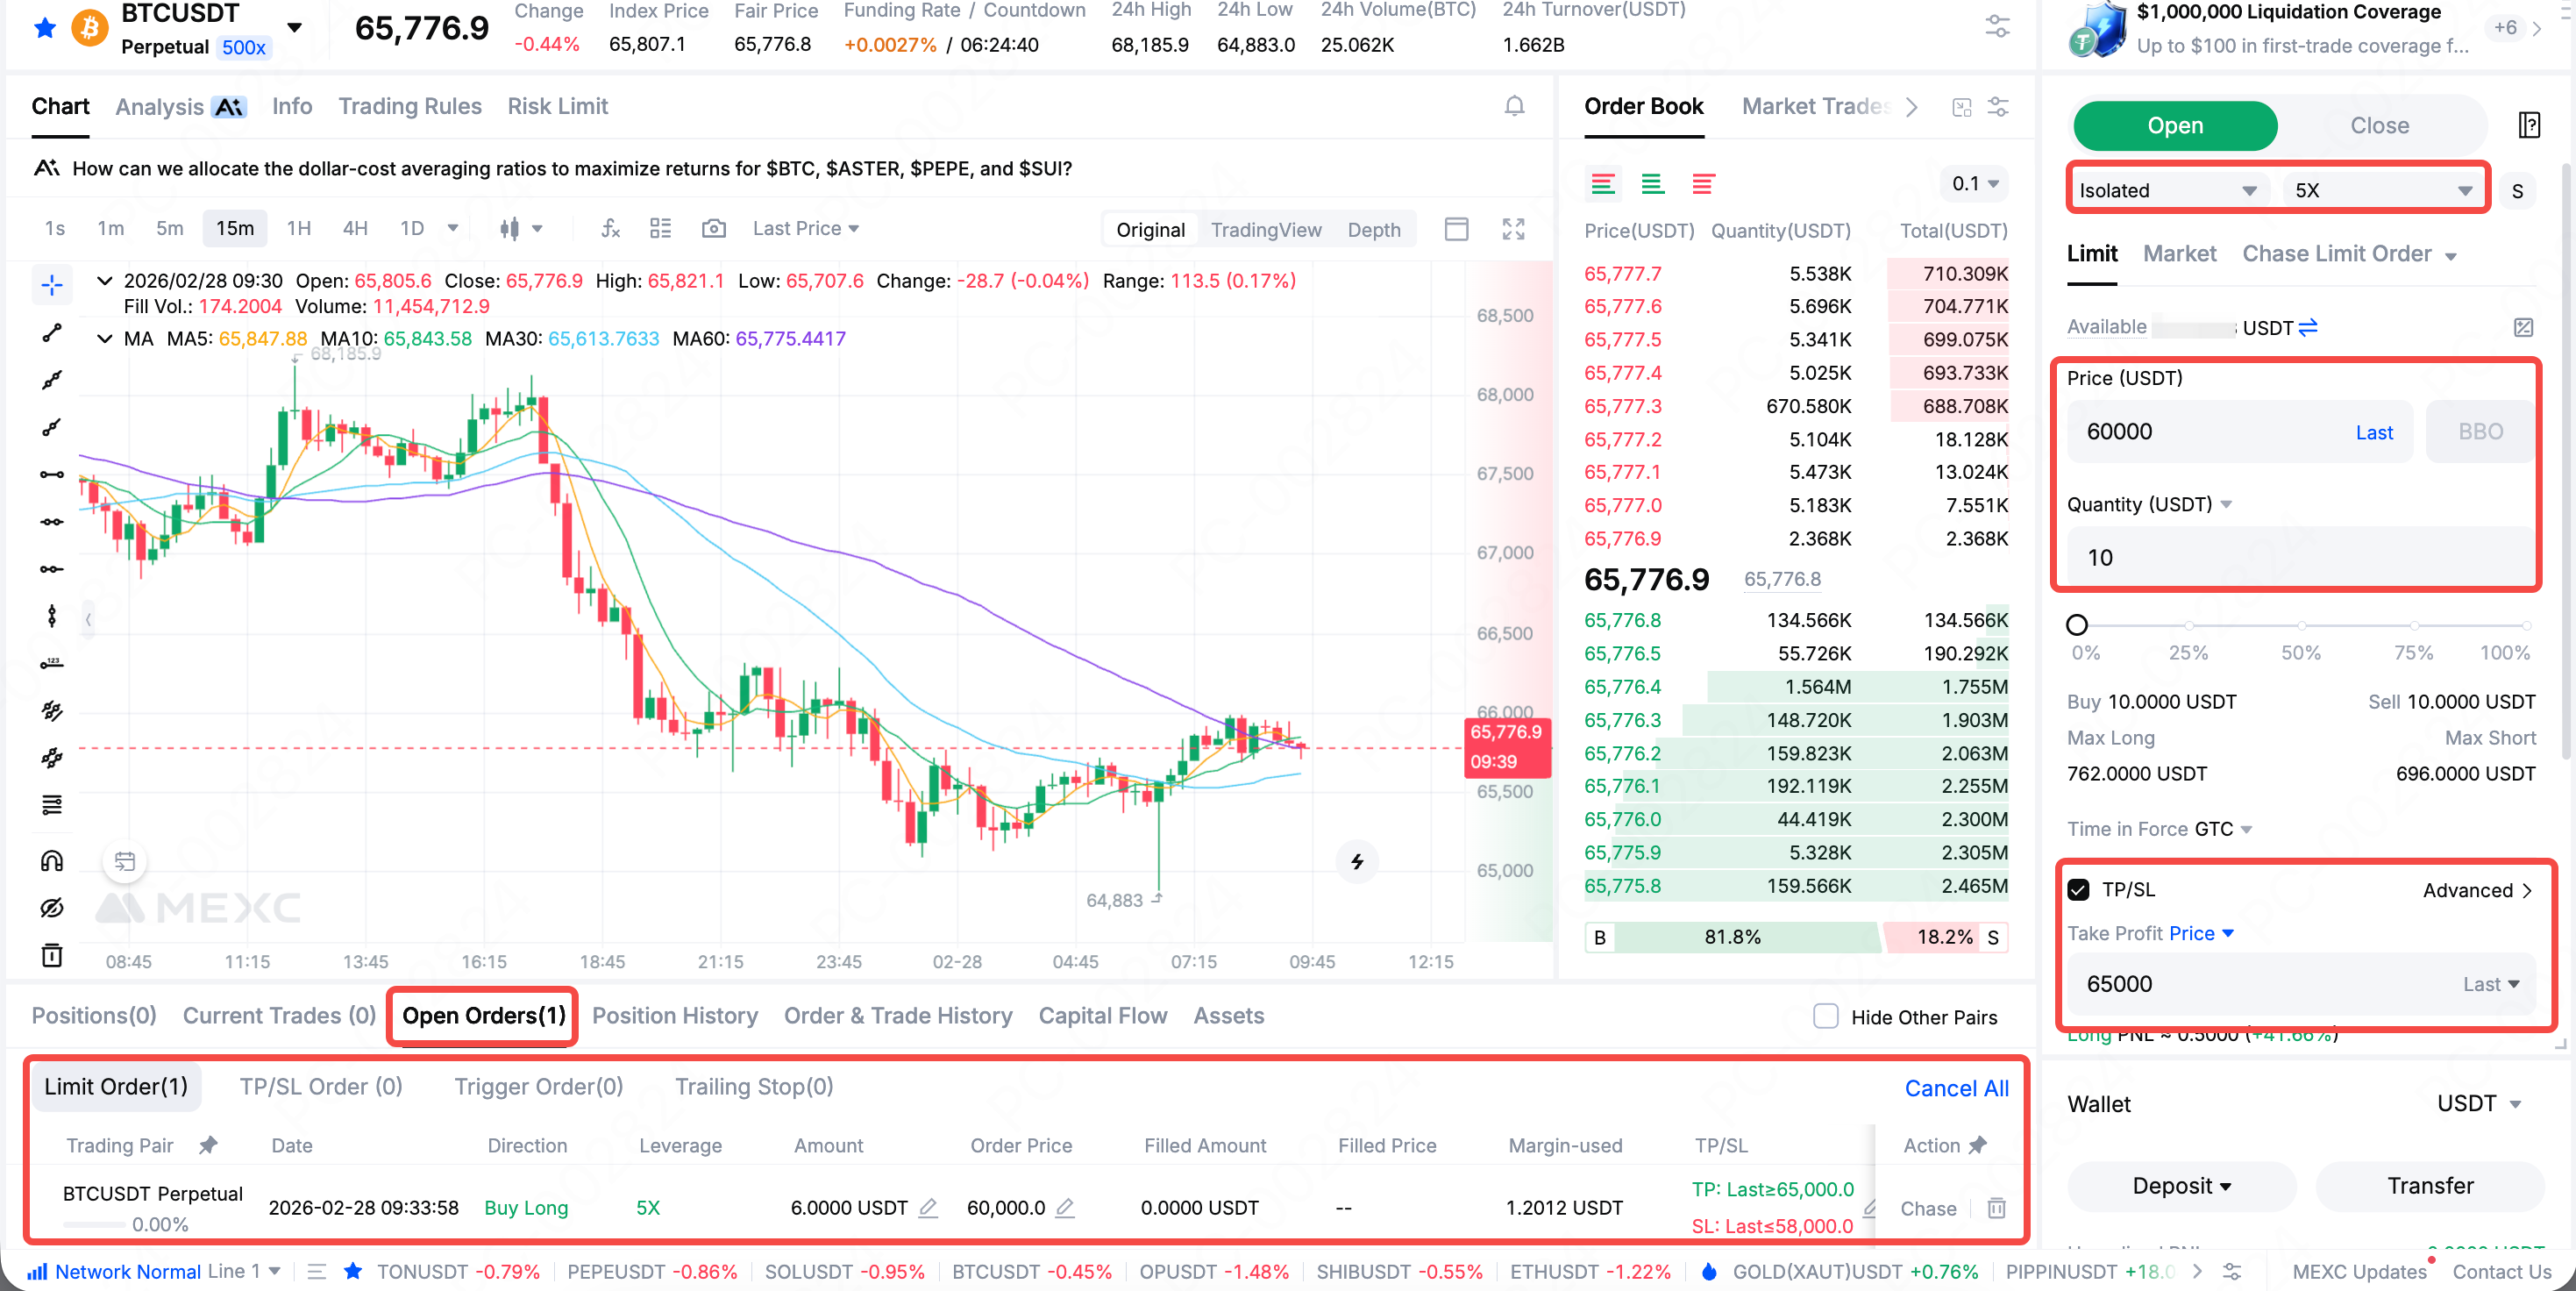2576x1291 pixels.
Task: Click the Transfer button
Action: 2429,1186
